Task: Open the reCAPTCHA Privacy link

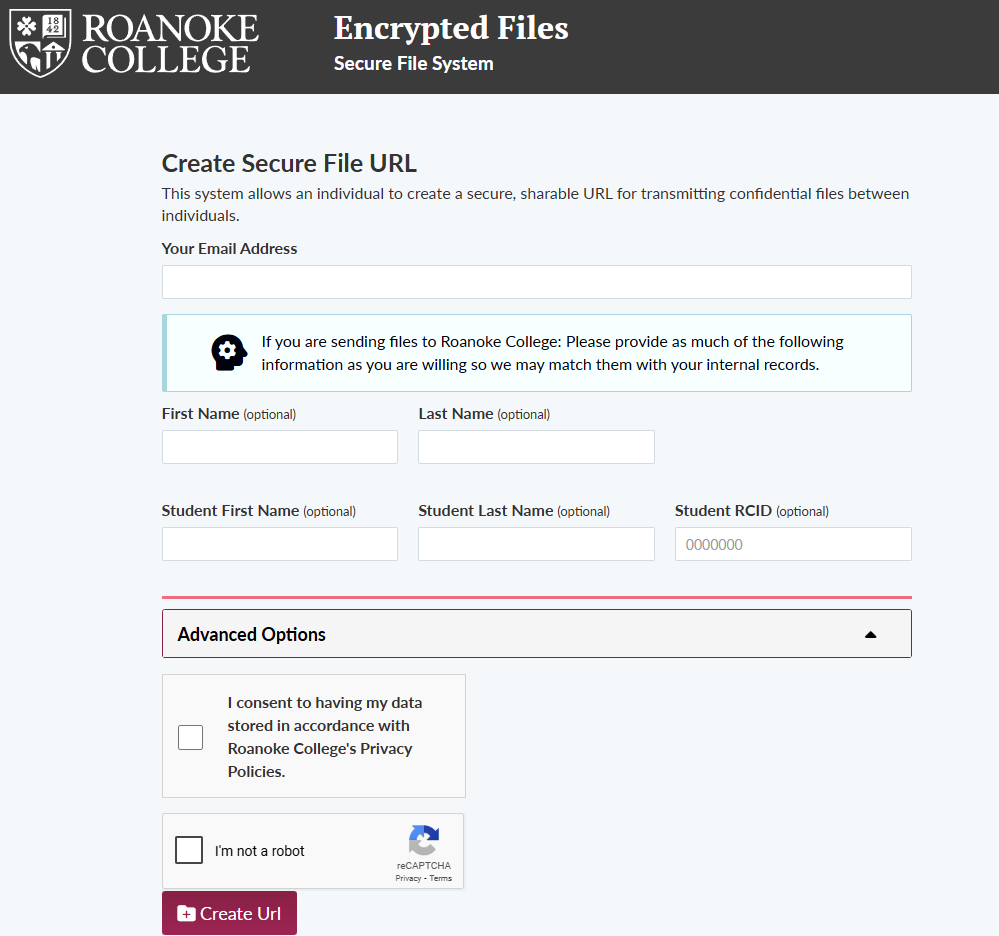Action: coord(407,878)
